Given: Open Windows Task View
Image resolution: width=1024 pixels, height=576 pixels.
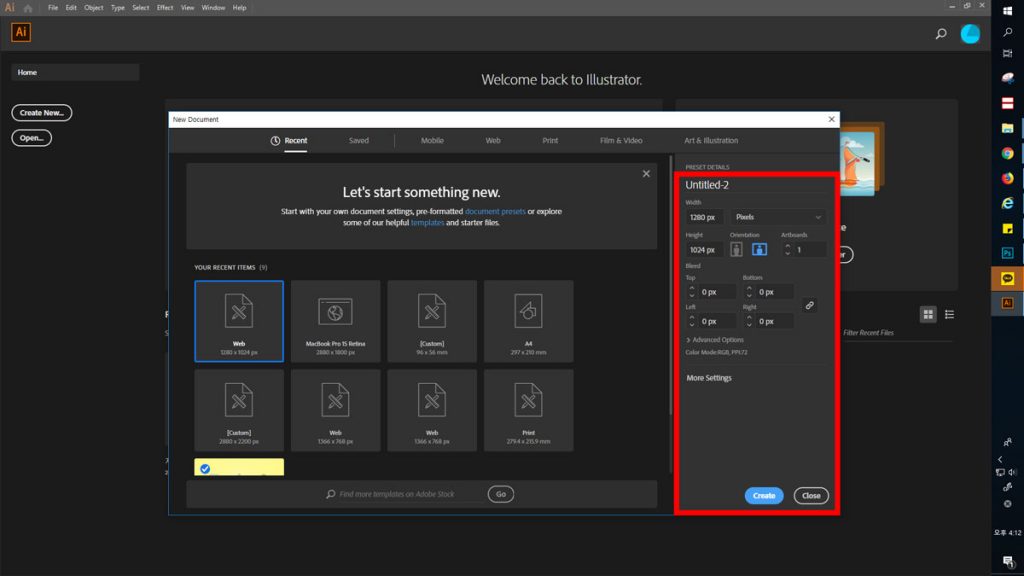Looking at the screenshot, I should tap(1008, 54).
